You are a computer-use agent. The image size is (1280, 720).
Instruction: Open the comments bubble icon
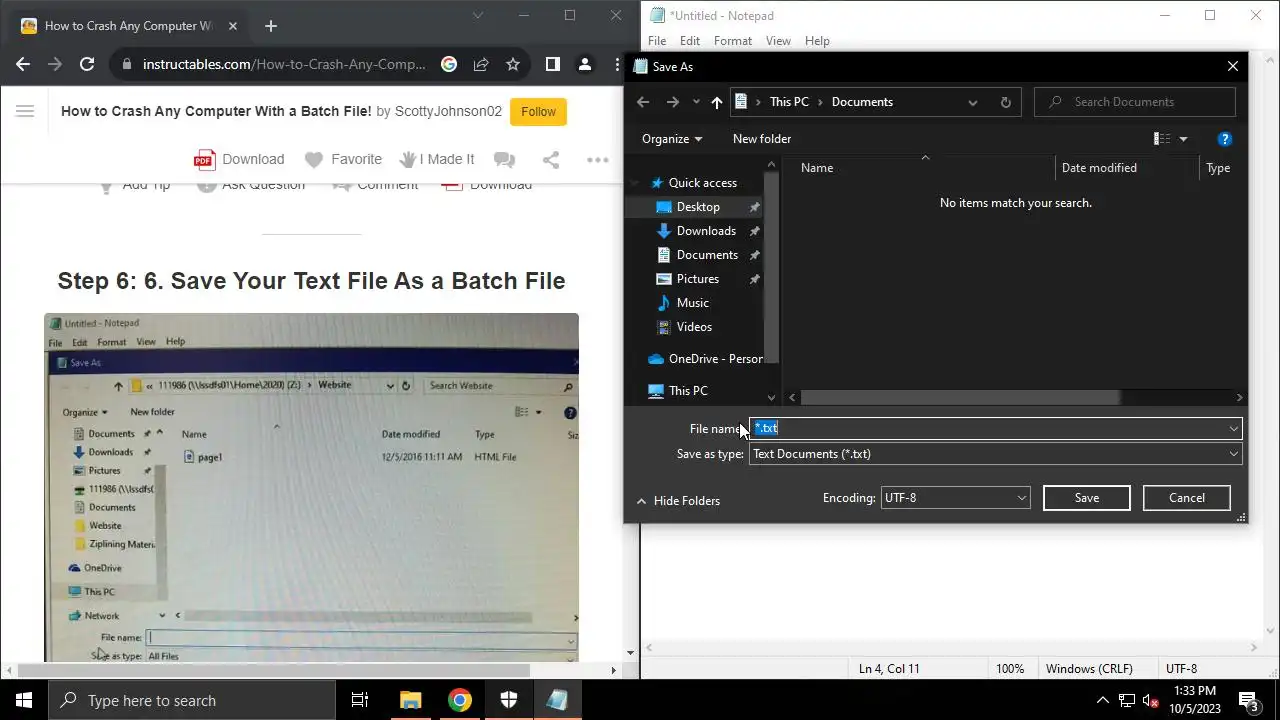tap(505, 160)
